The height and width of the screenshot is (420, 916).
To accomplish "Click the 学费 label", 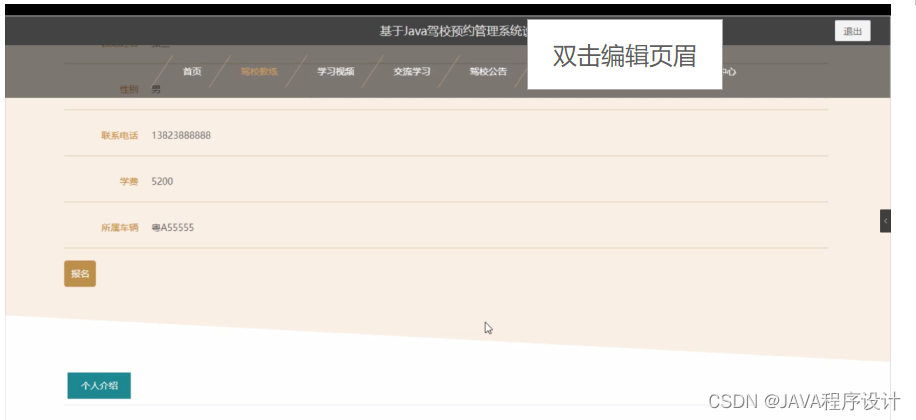I will click(129, 182).
